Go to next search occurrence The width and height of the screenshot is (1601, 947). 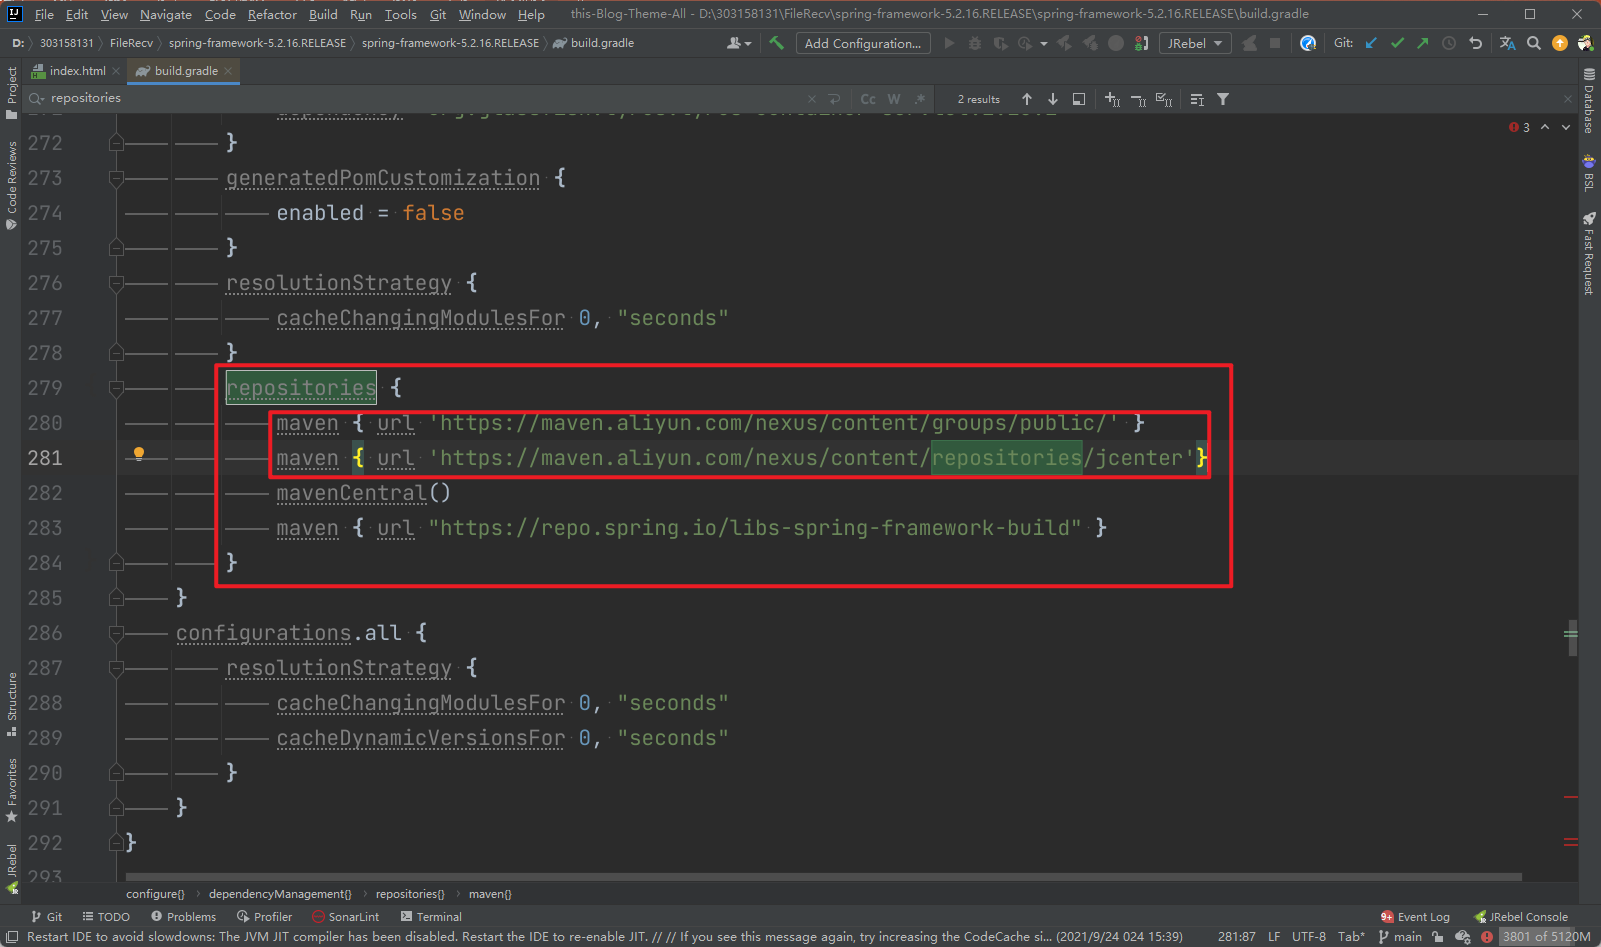click(1053, 99)
